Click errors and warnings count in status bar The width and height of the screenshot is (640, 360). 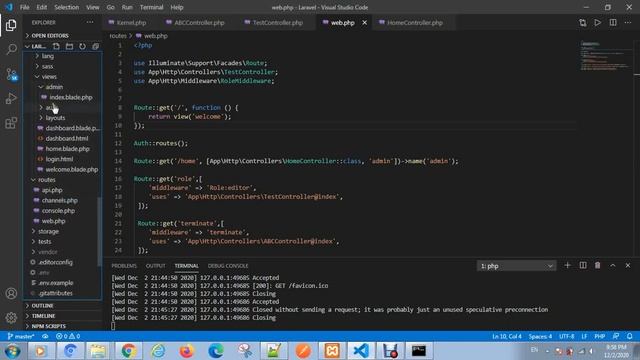click(68, 336)
